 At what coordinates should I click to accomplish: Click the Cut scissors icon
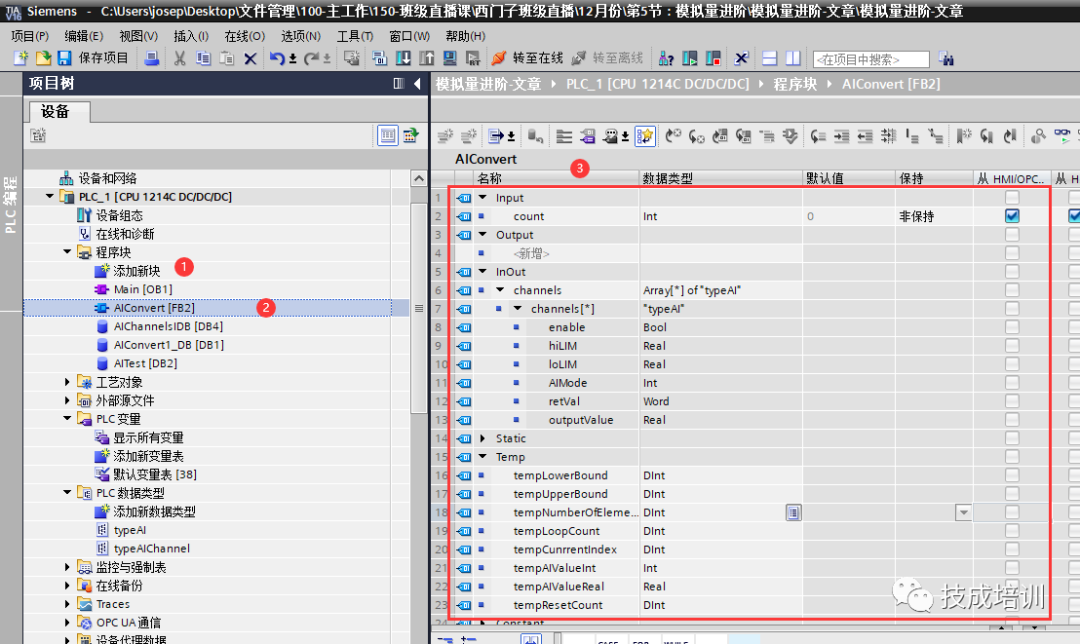tap(179, 59)
